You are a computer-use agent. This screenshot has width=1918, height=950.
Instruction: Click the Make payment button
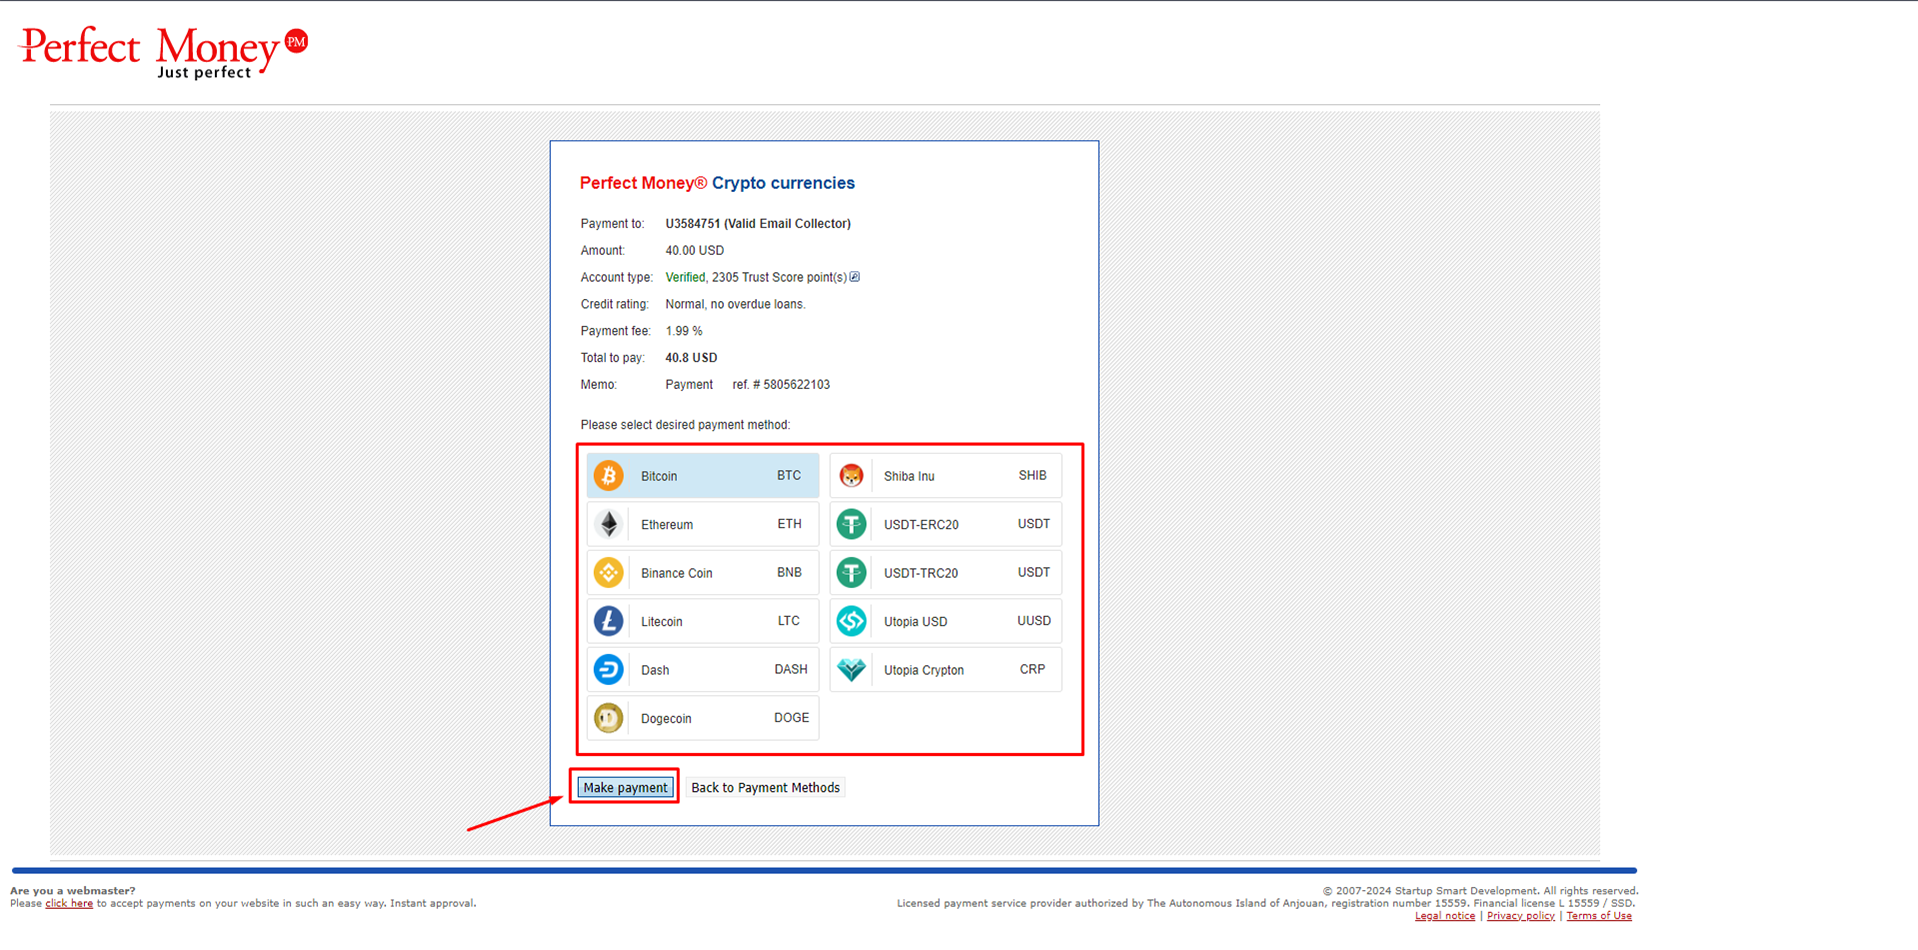click(x=625, y=788)
